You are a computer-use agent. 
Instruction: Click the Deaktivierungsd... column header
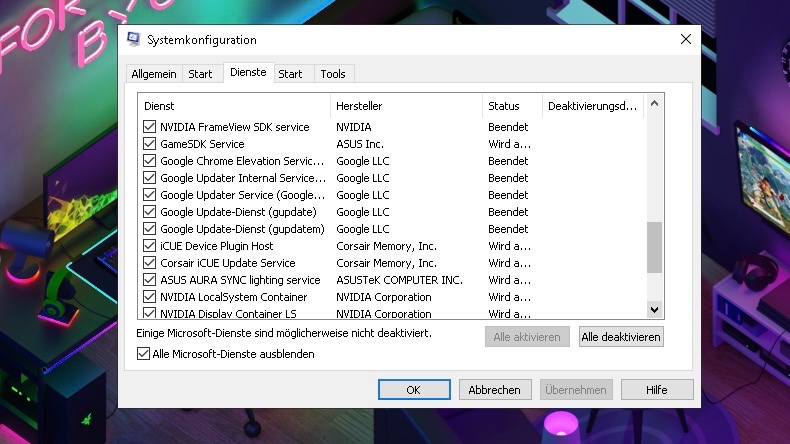point(593,106)
